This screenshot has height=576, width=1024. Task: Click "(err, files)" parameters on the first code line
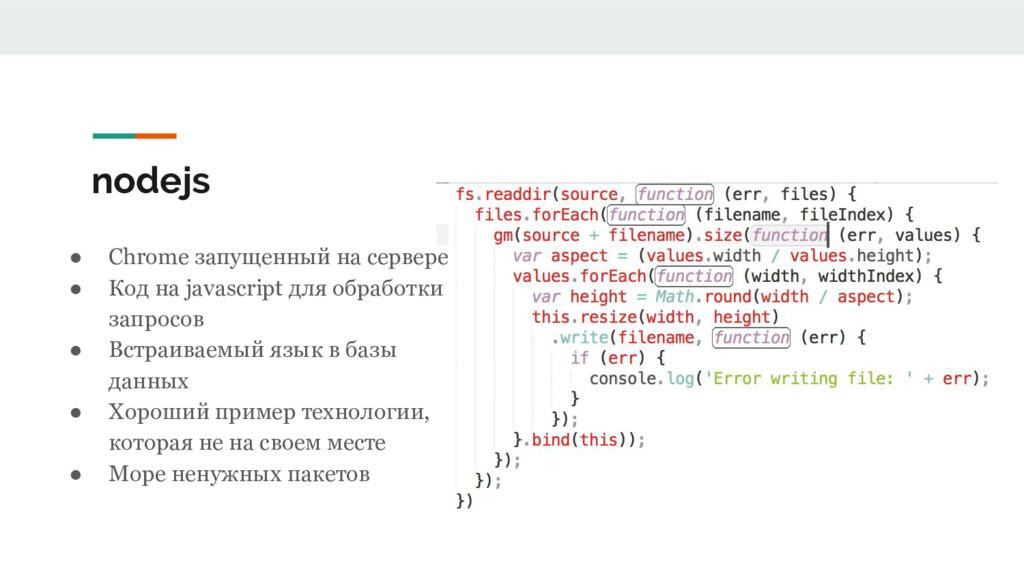780,194
